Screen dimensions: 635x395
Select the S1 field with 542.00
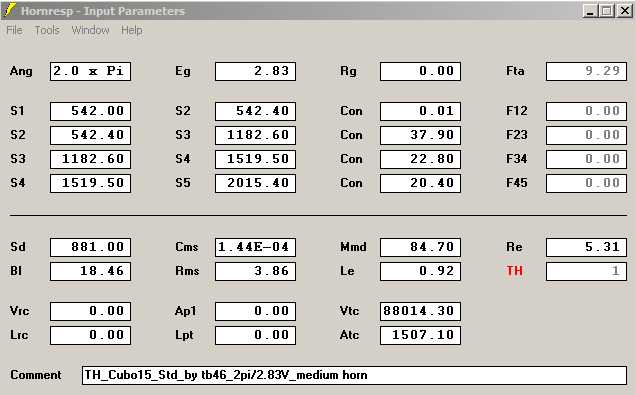tap(90, 111)
